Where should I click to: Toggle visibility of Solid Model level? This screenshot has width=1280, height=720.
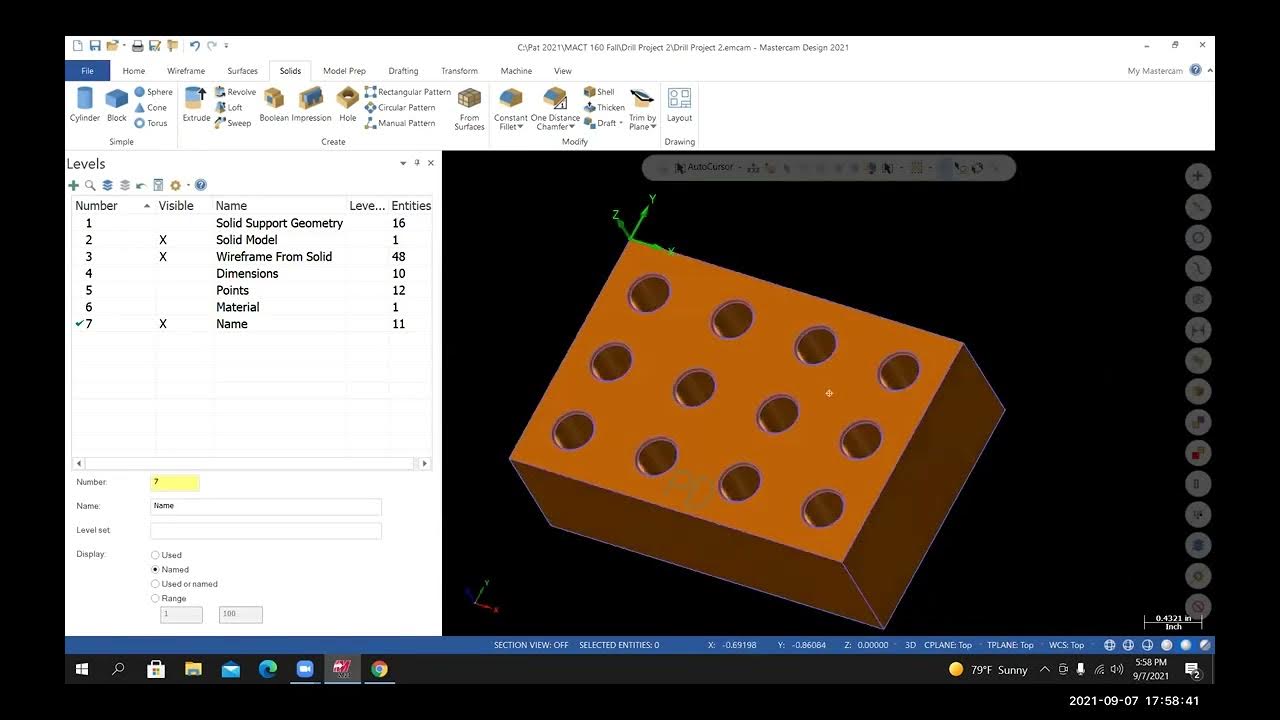[163, 240]
